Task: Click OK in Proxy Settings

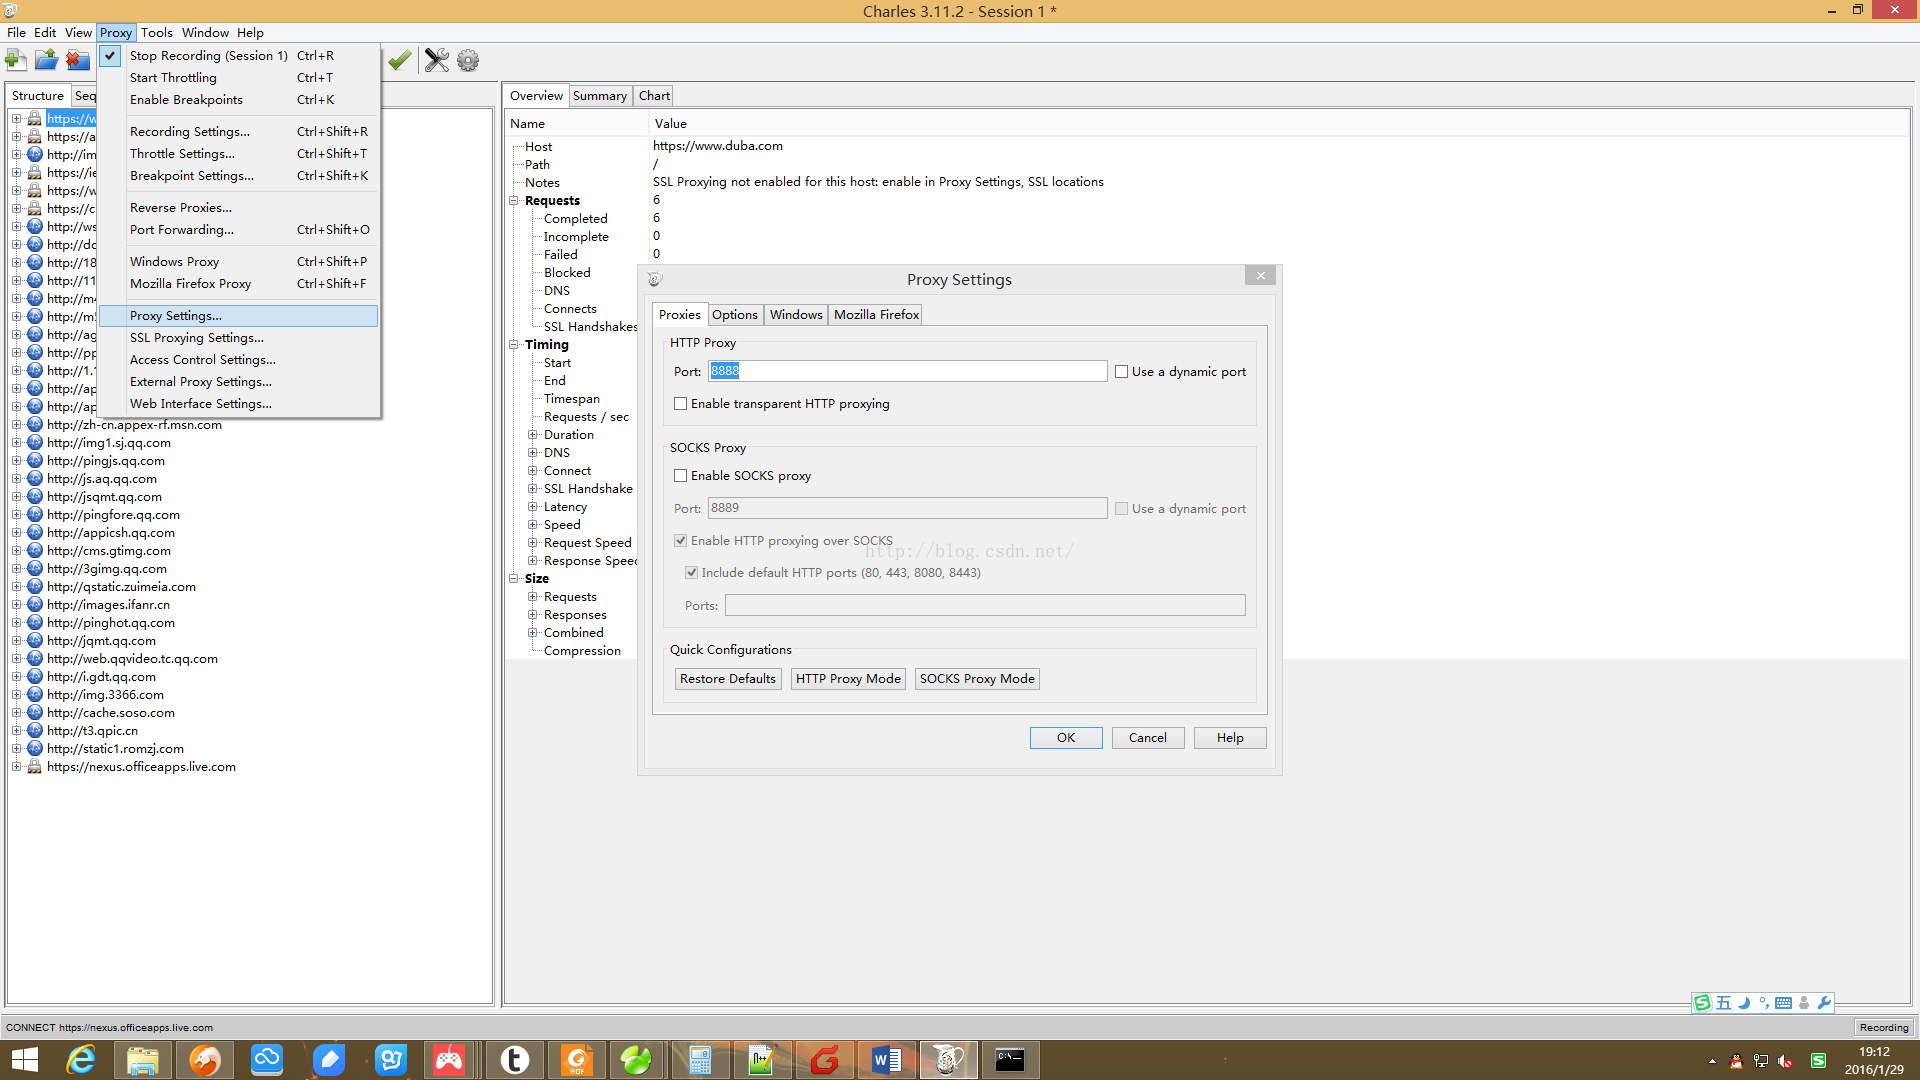Action: [x=1066, y=738]
